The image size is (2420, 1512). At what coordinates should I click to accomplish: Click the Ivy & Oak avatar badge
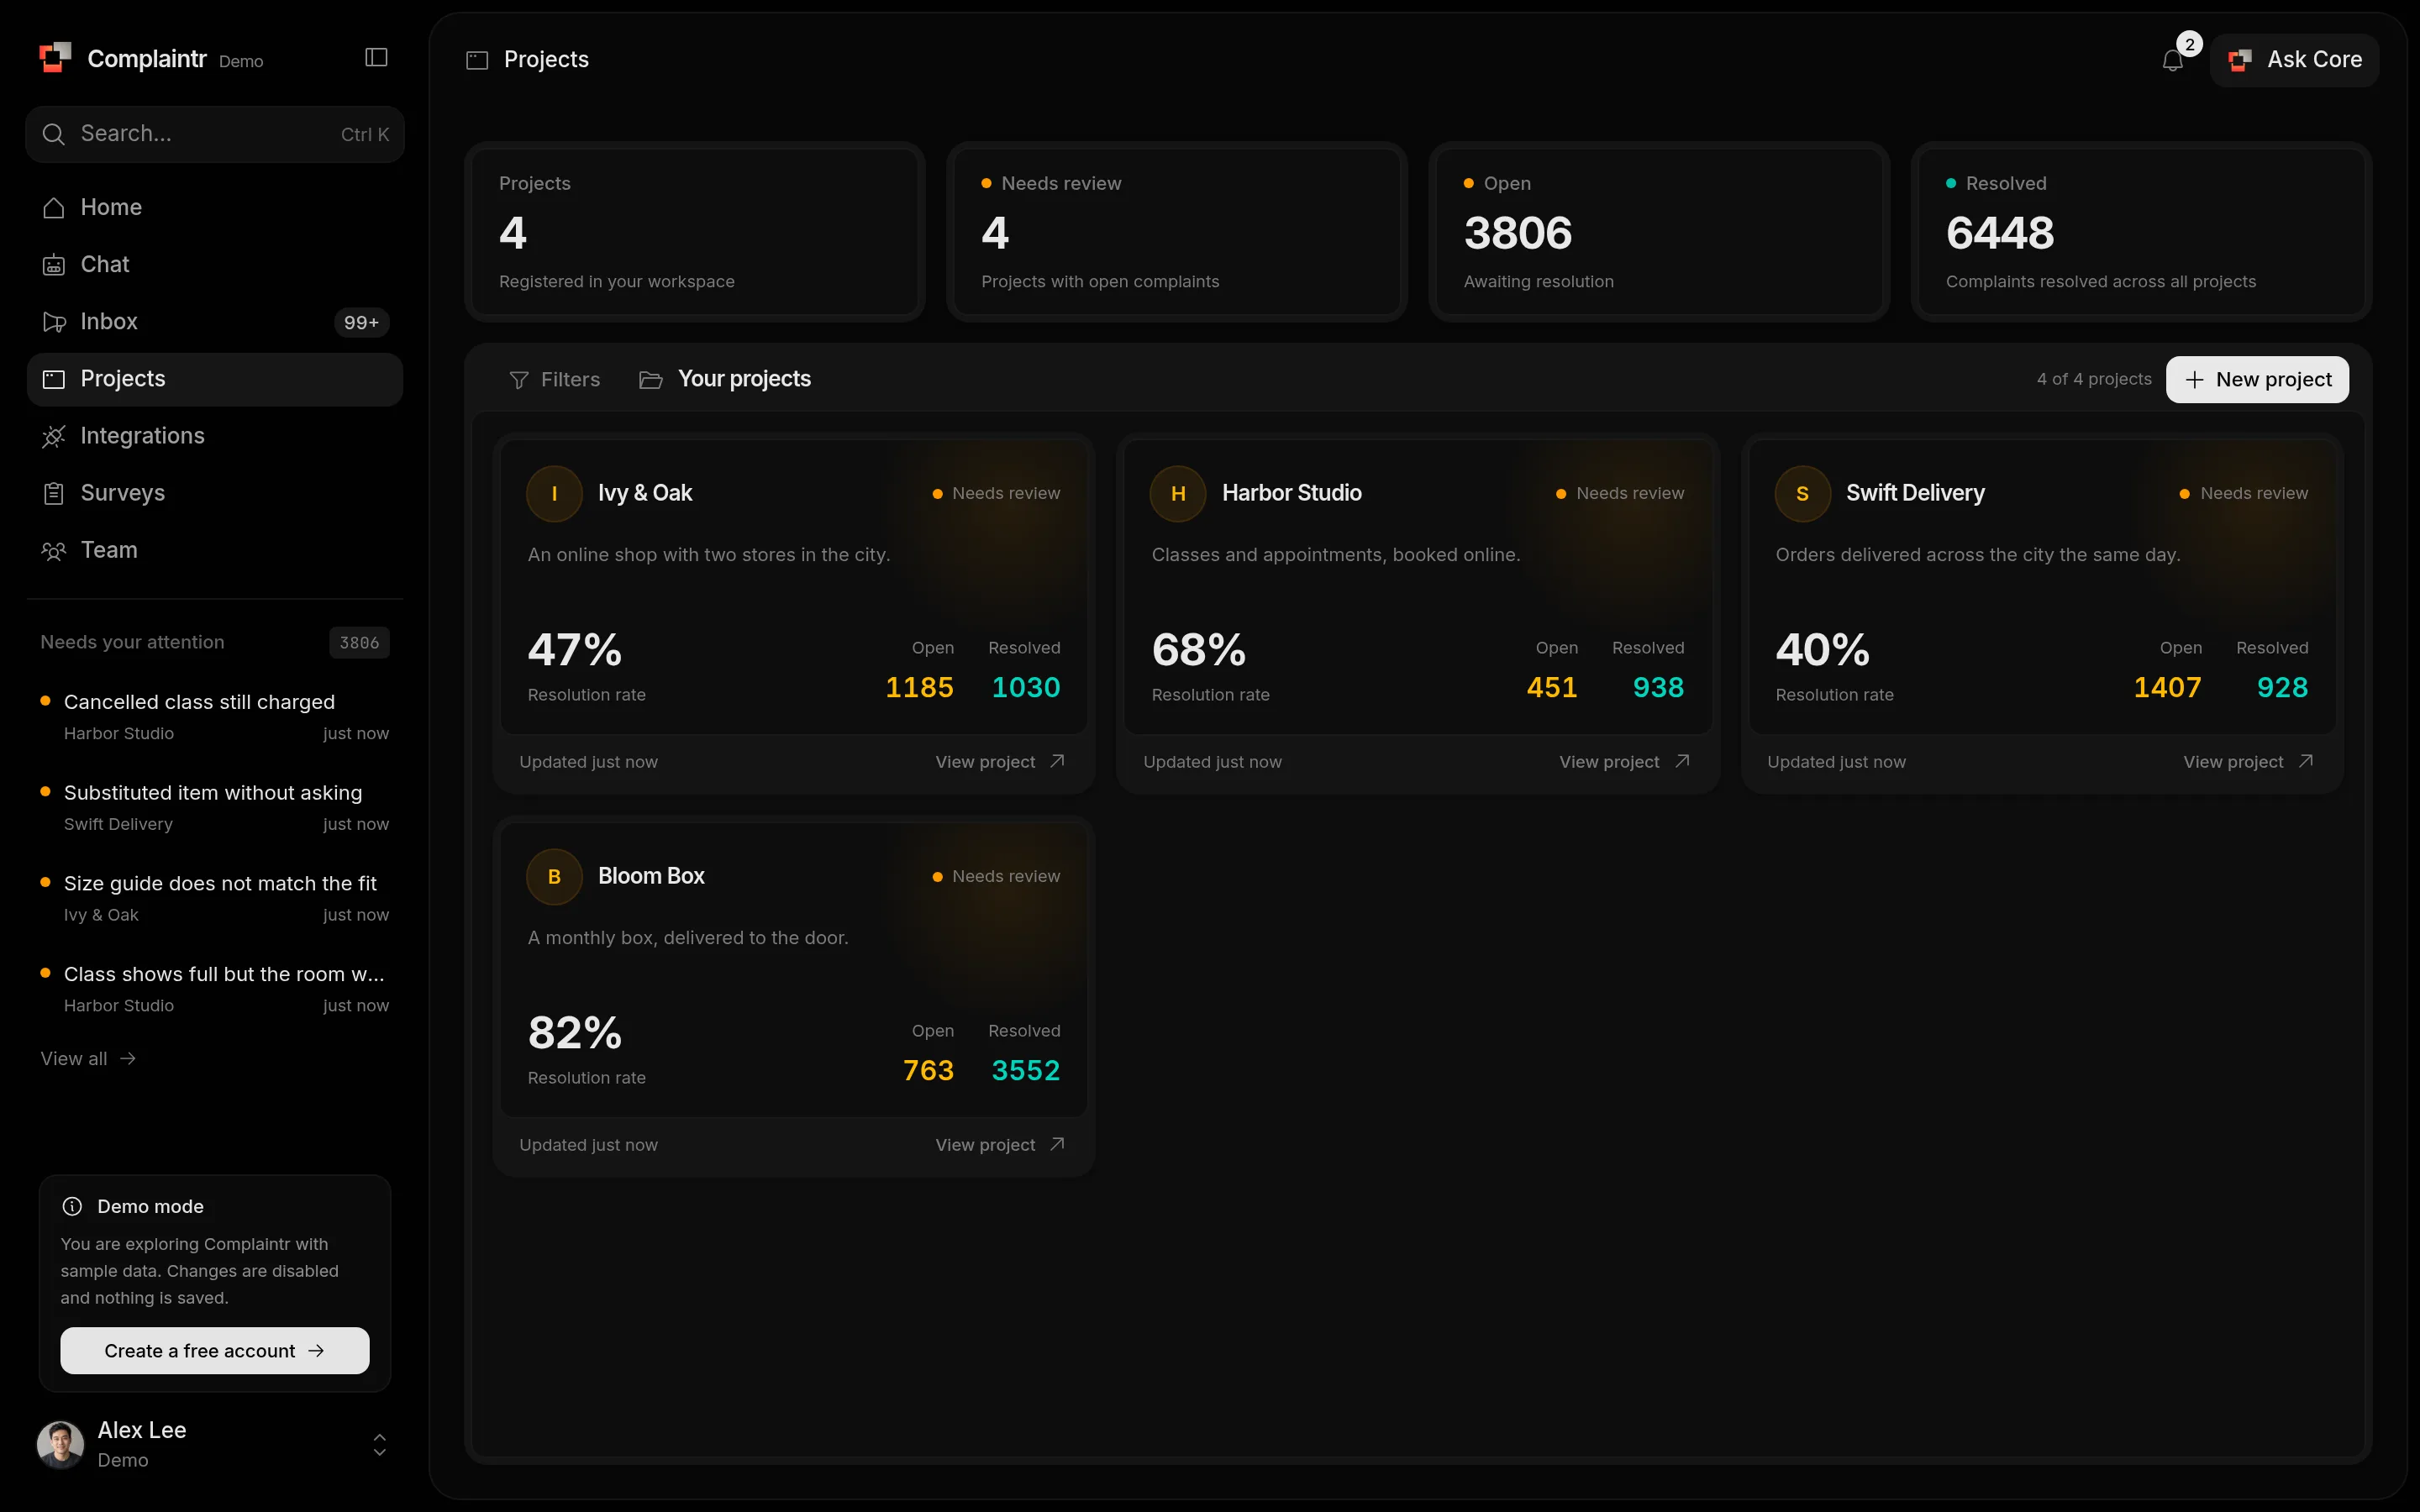(554, 493)
